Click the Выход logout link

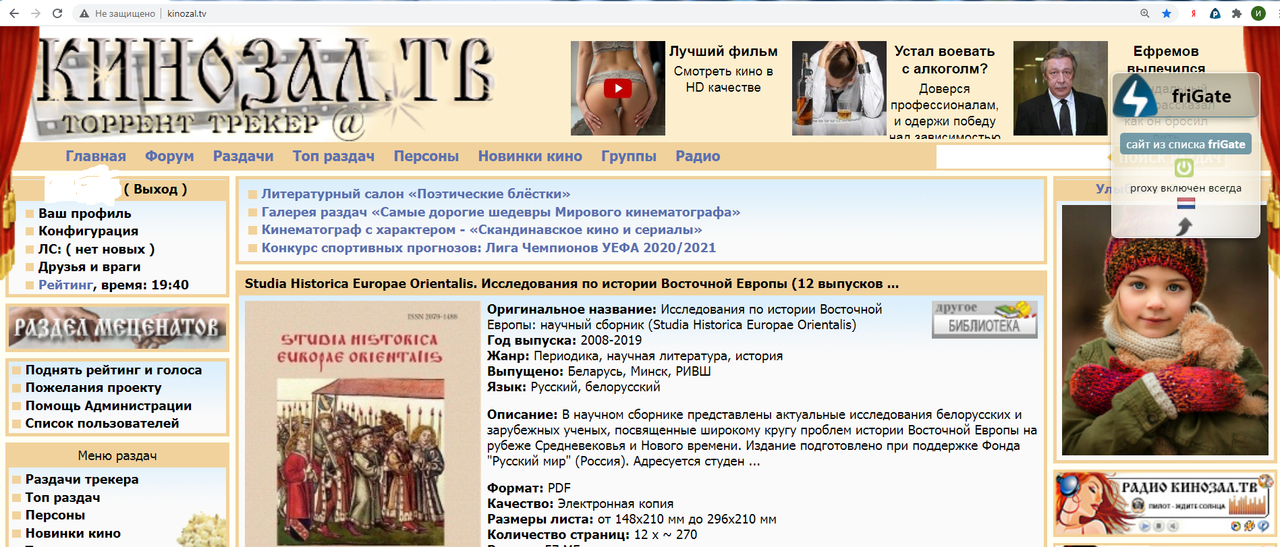(x=155, y=189)
